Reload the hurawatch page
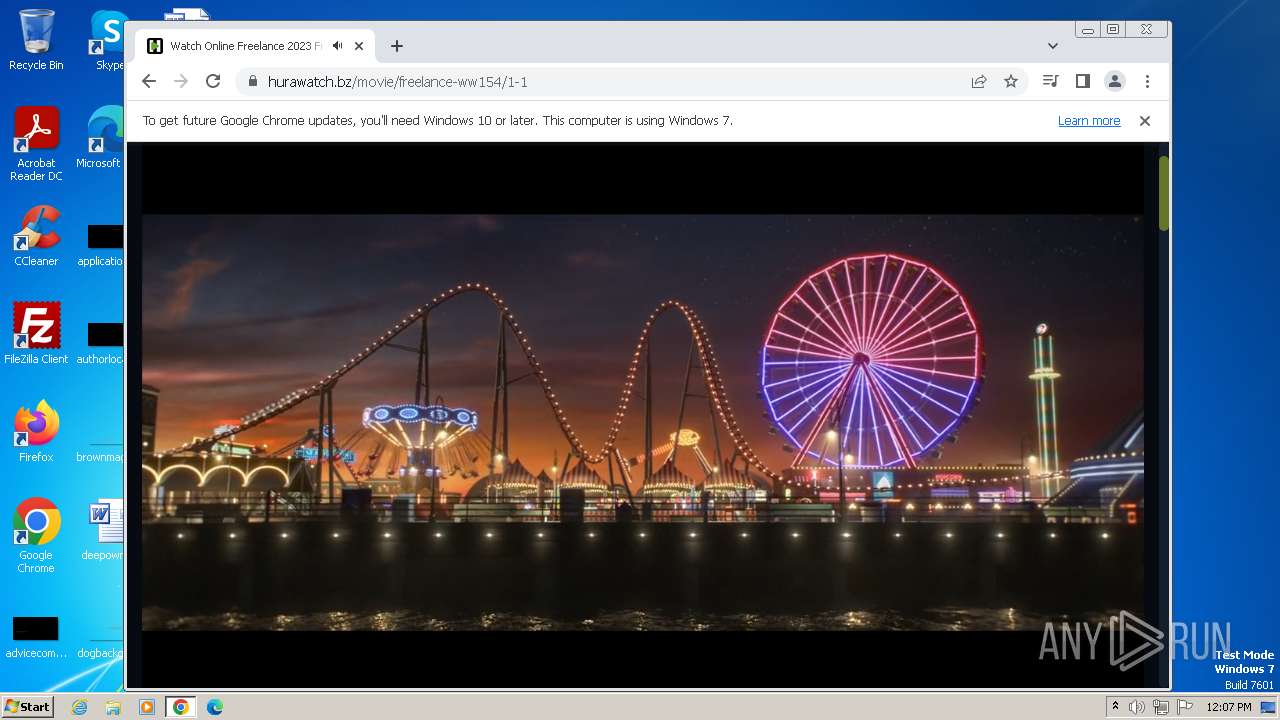Image resolution: width=1280 pixels, height=720 pixels. click(213, 82)
